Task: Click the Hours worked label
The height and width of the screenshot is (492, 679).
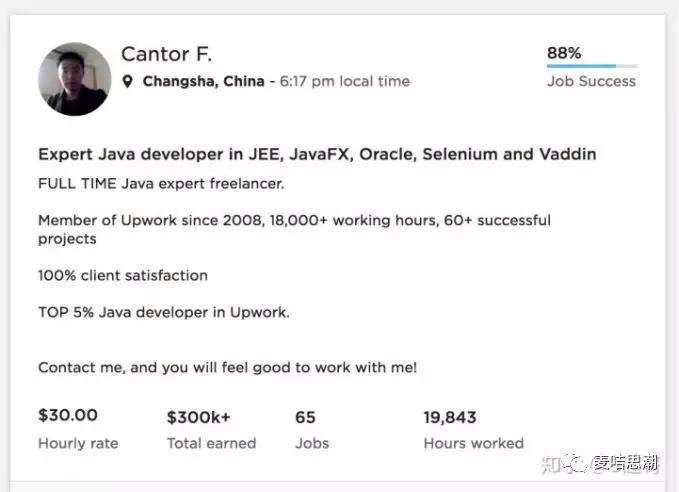Action: pos(473,443)
